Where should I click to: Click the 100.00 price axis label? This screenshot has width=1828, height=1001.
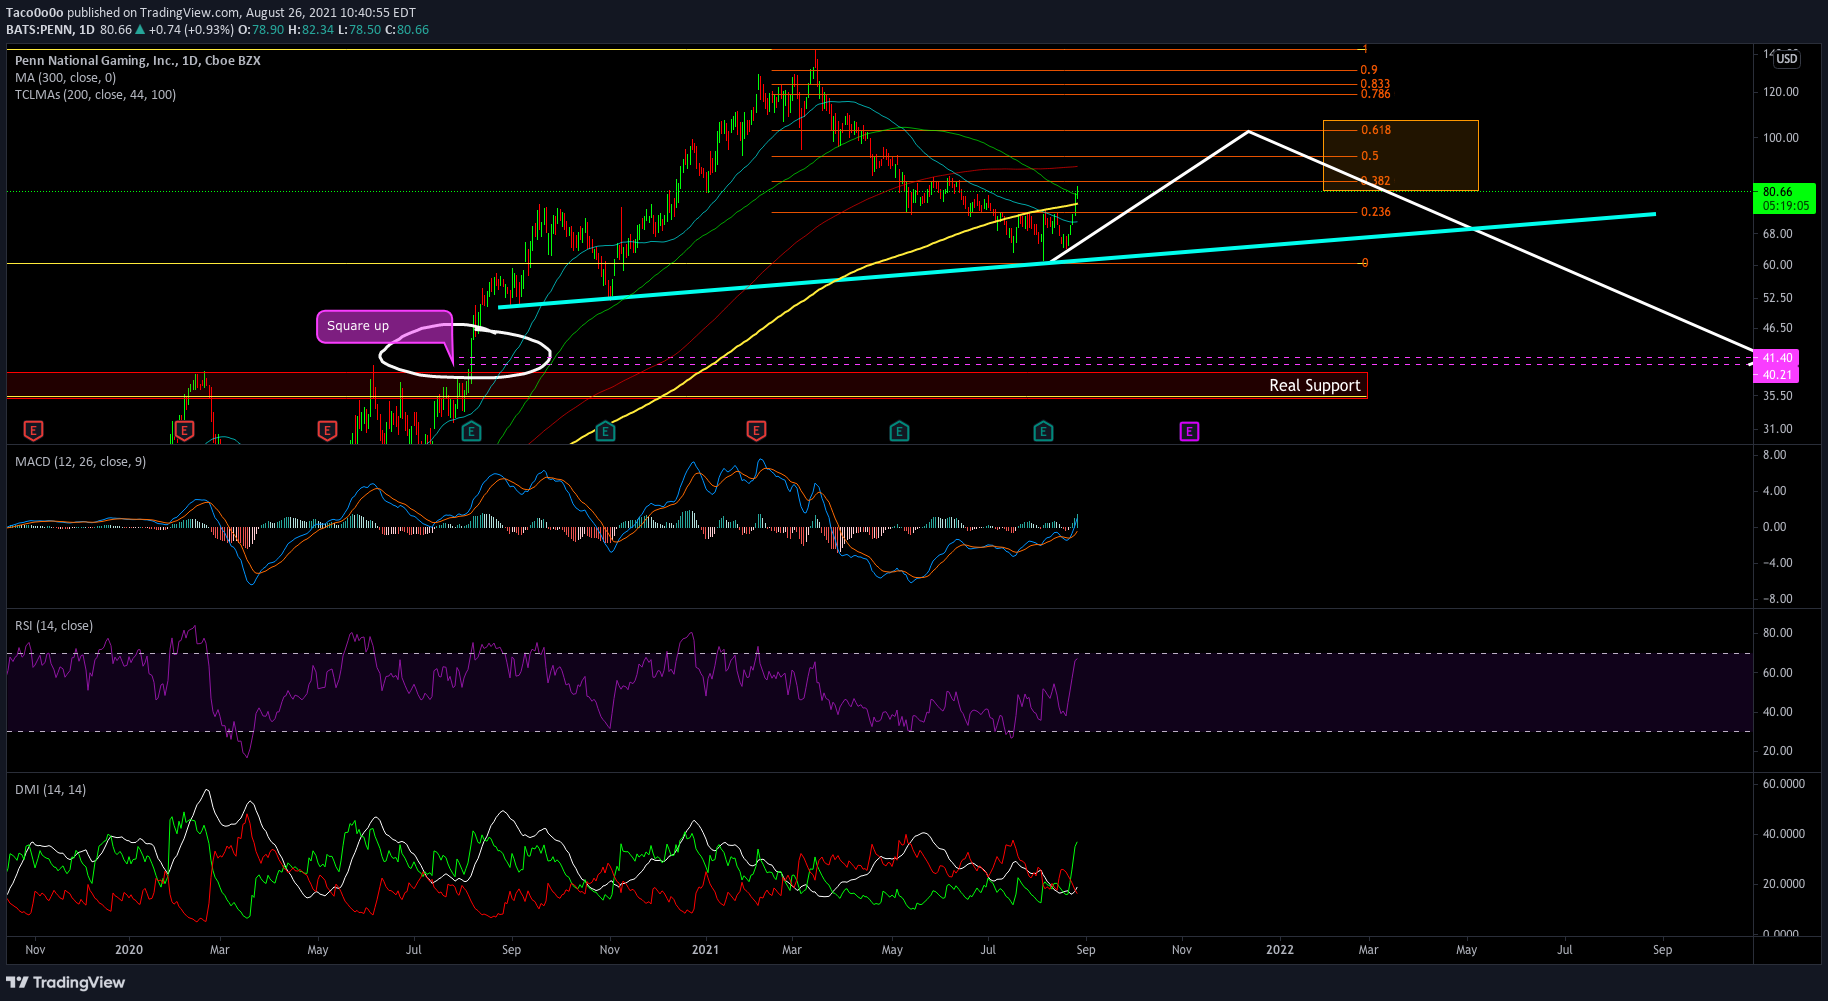coord(1781,138)
